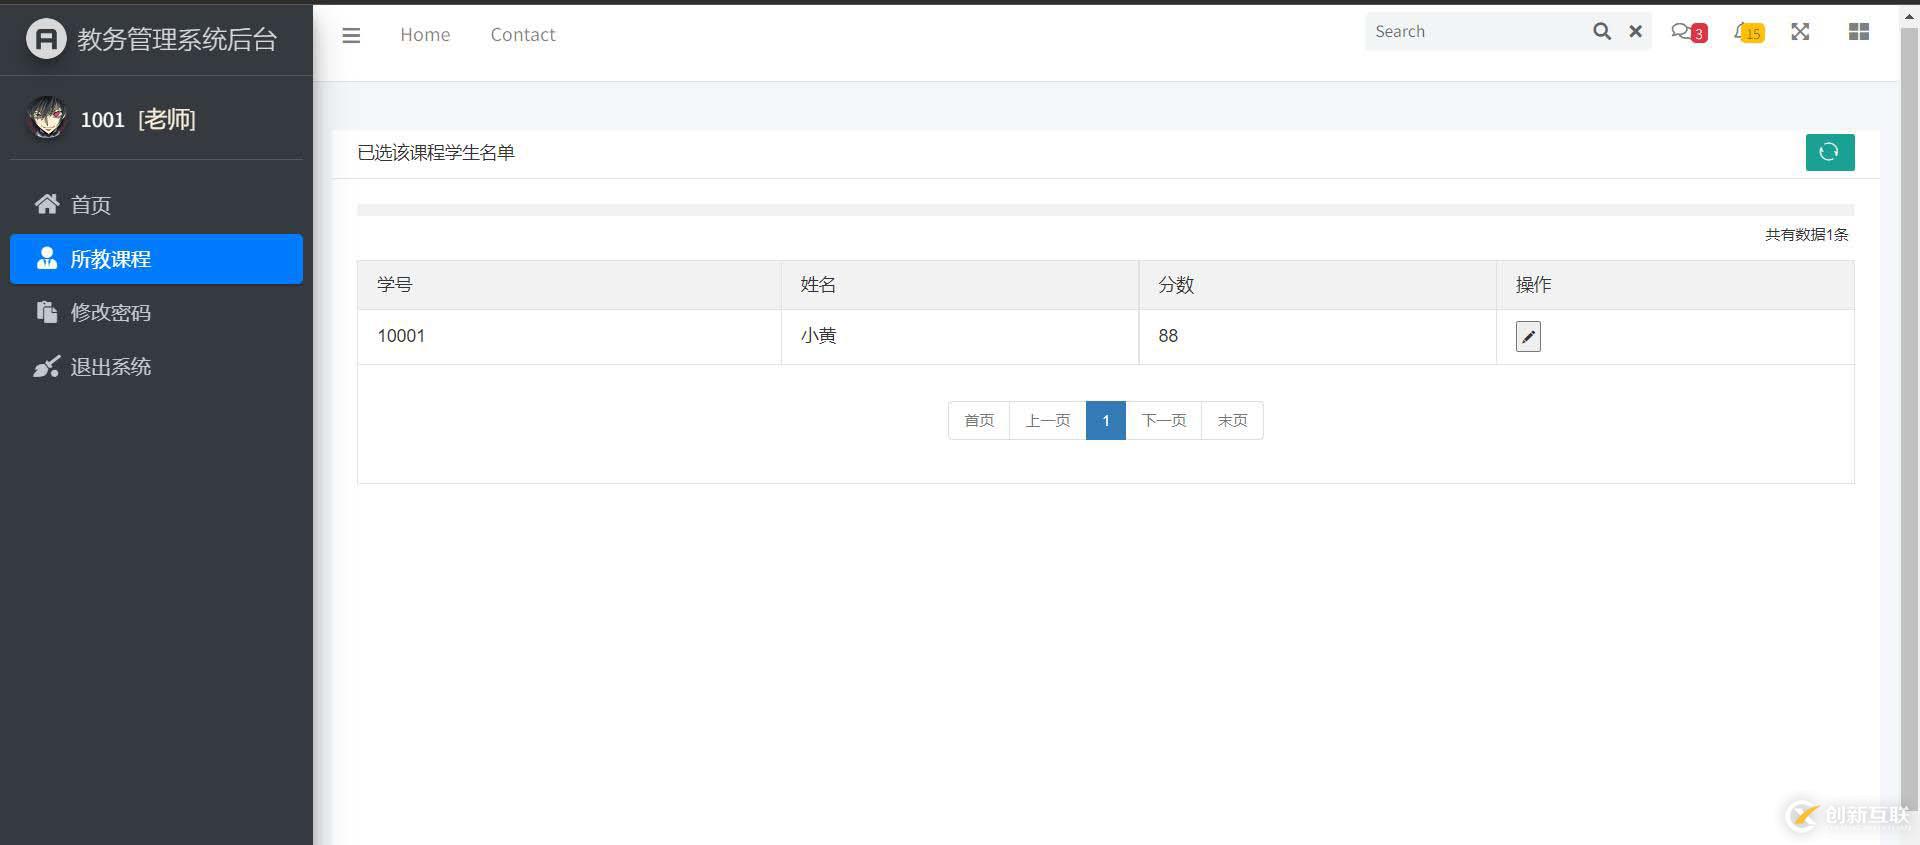1920x845 pixels.
Task: Click the user avatar for 1001
Action: 46,119
